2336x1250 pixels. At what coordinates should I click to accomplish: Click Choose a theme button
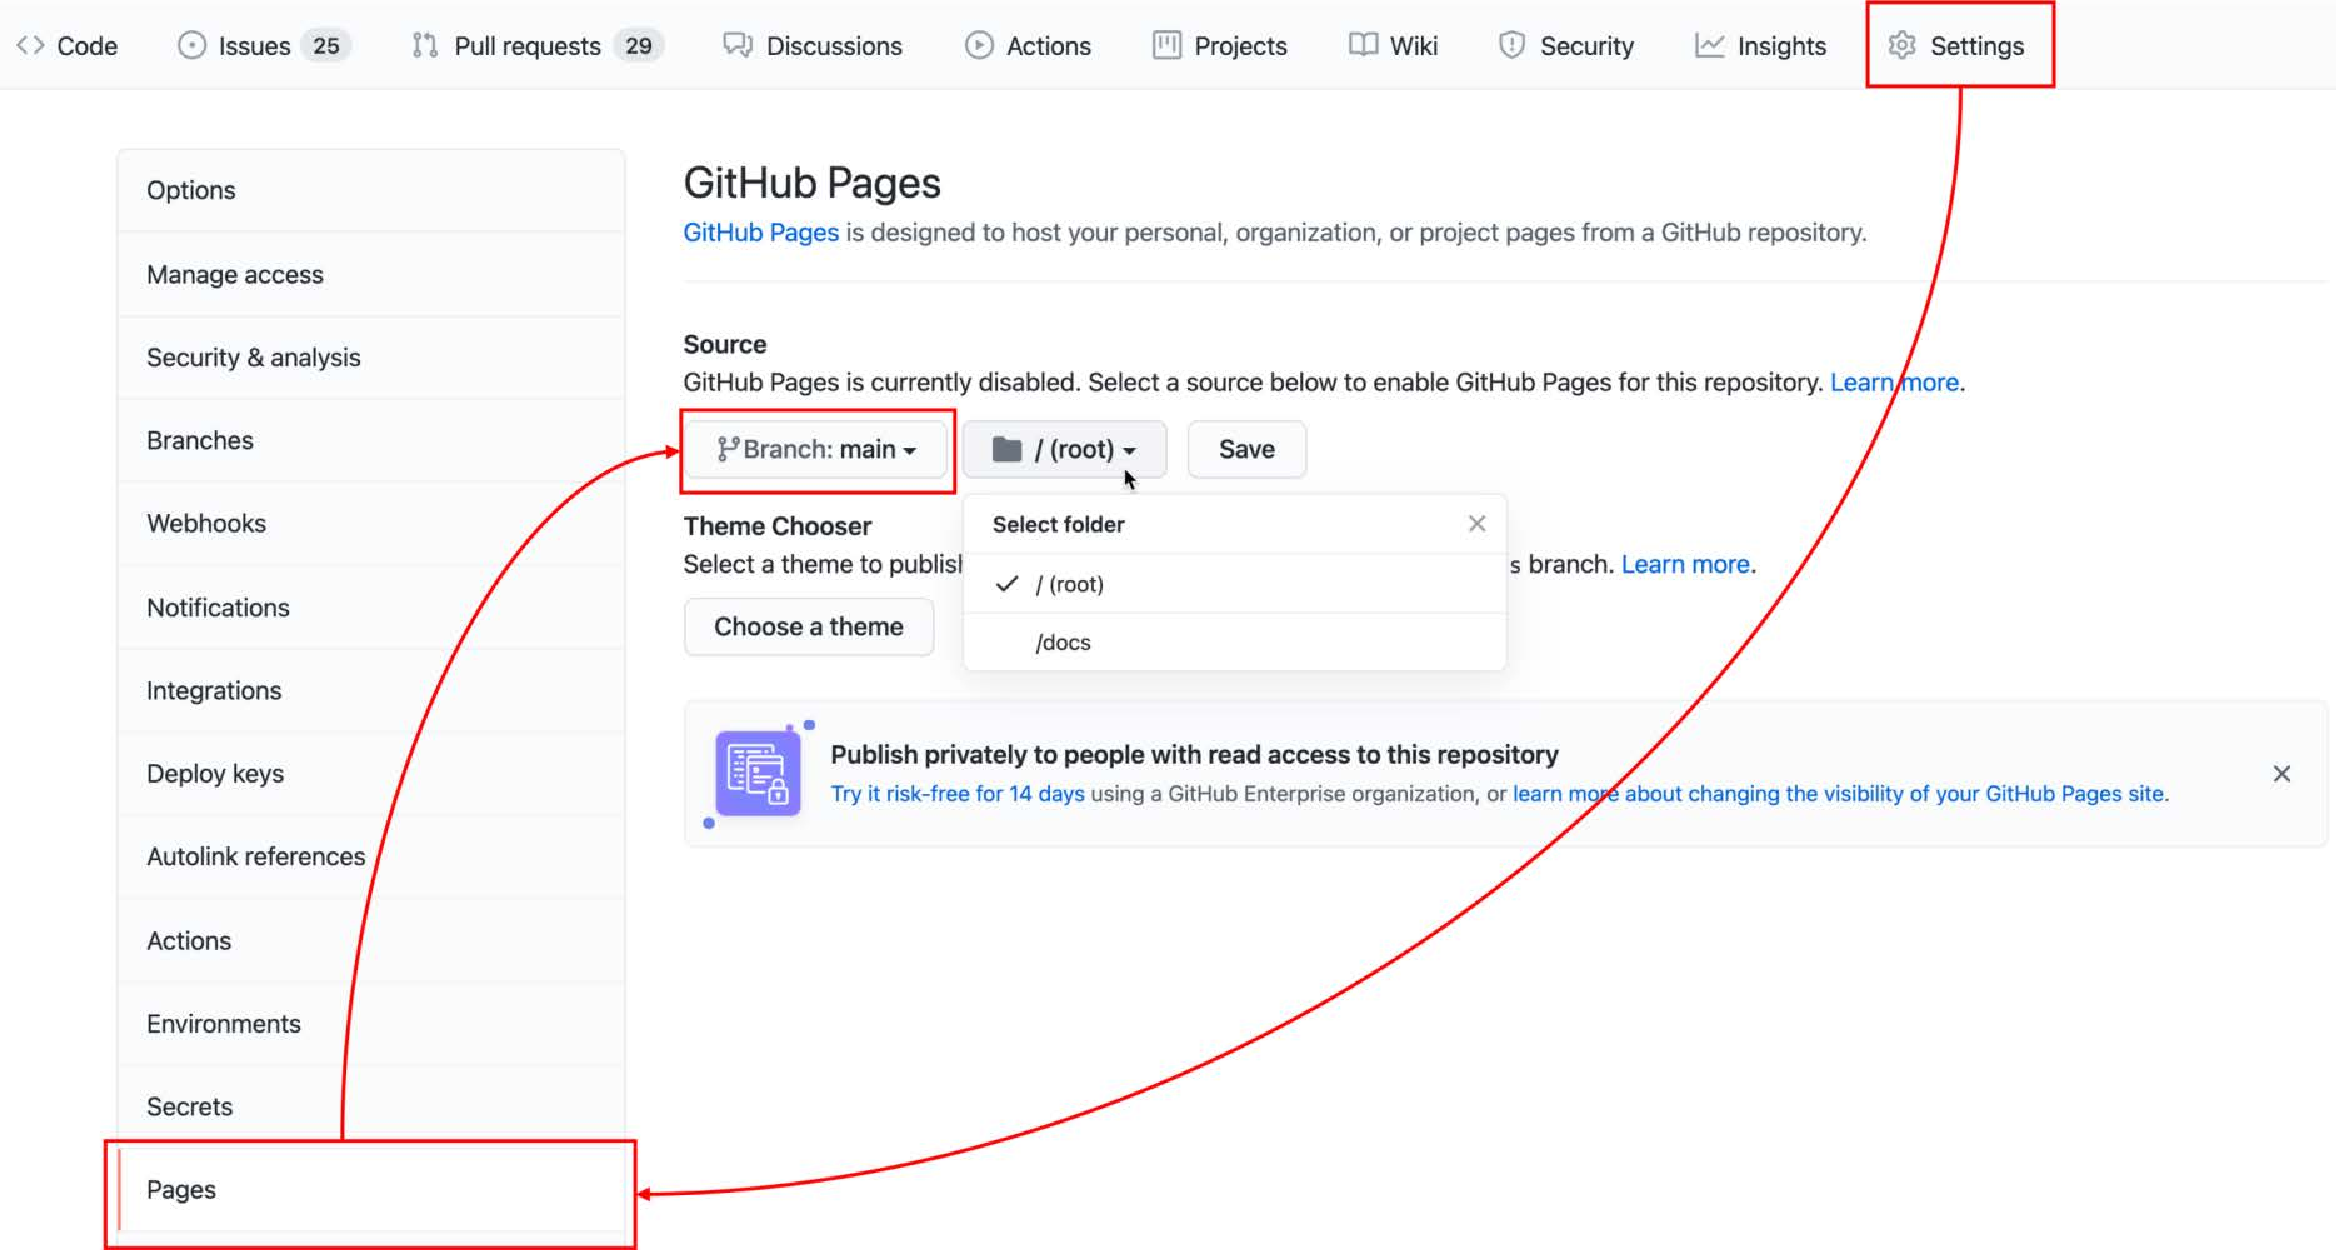808,626
